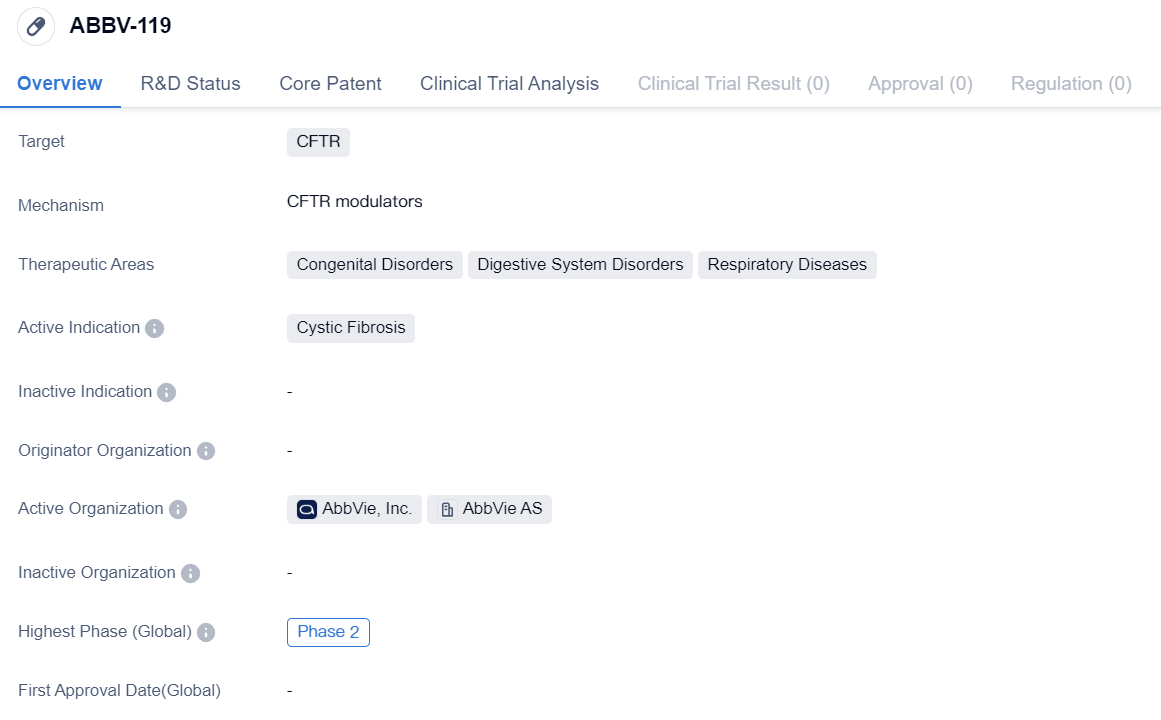The width and height of the screenshot is (1161, 720).
Task: Open the AbbVie AS organization link
Action: (502, 509)
